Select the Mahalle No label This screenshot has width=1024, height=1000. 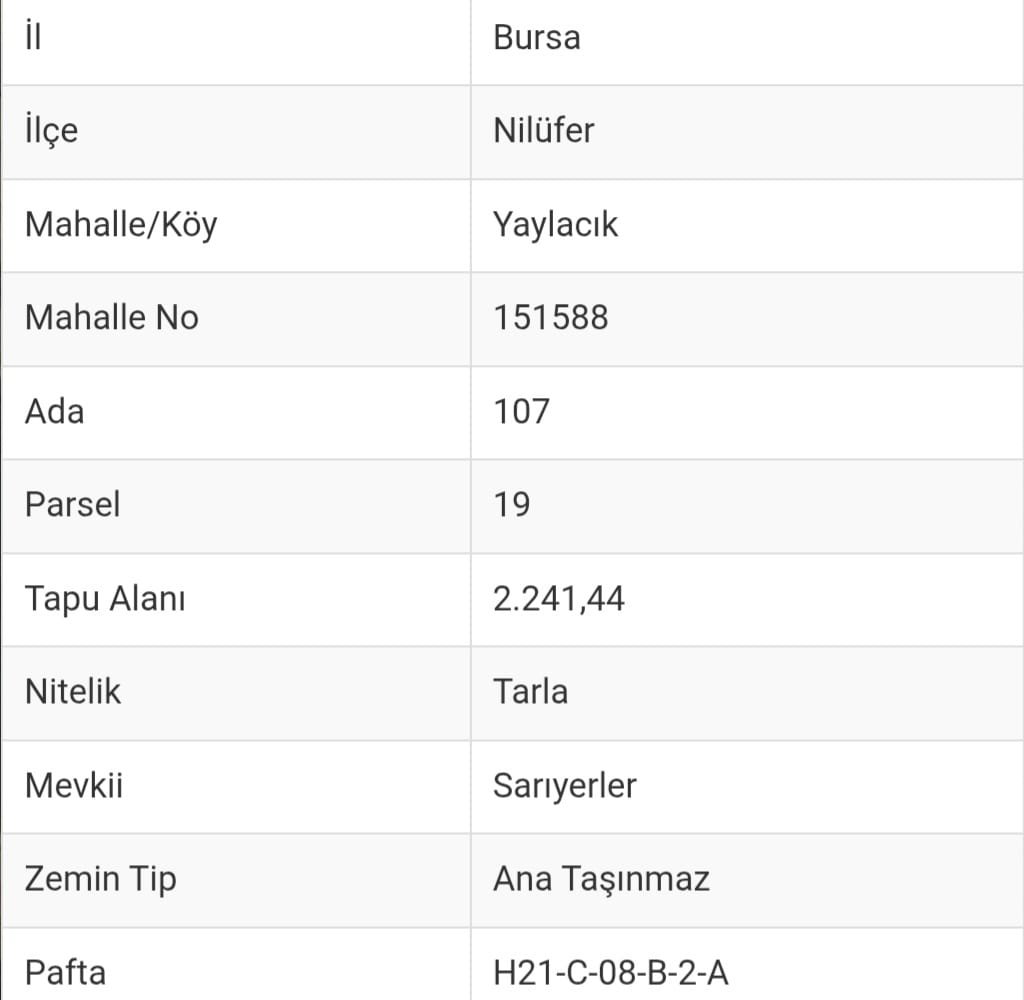[x=111, y=318]
